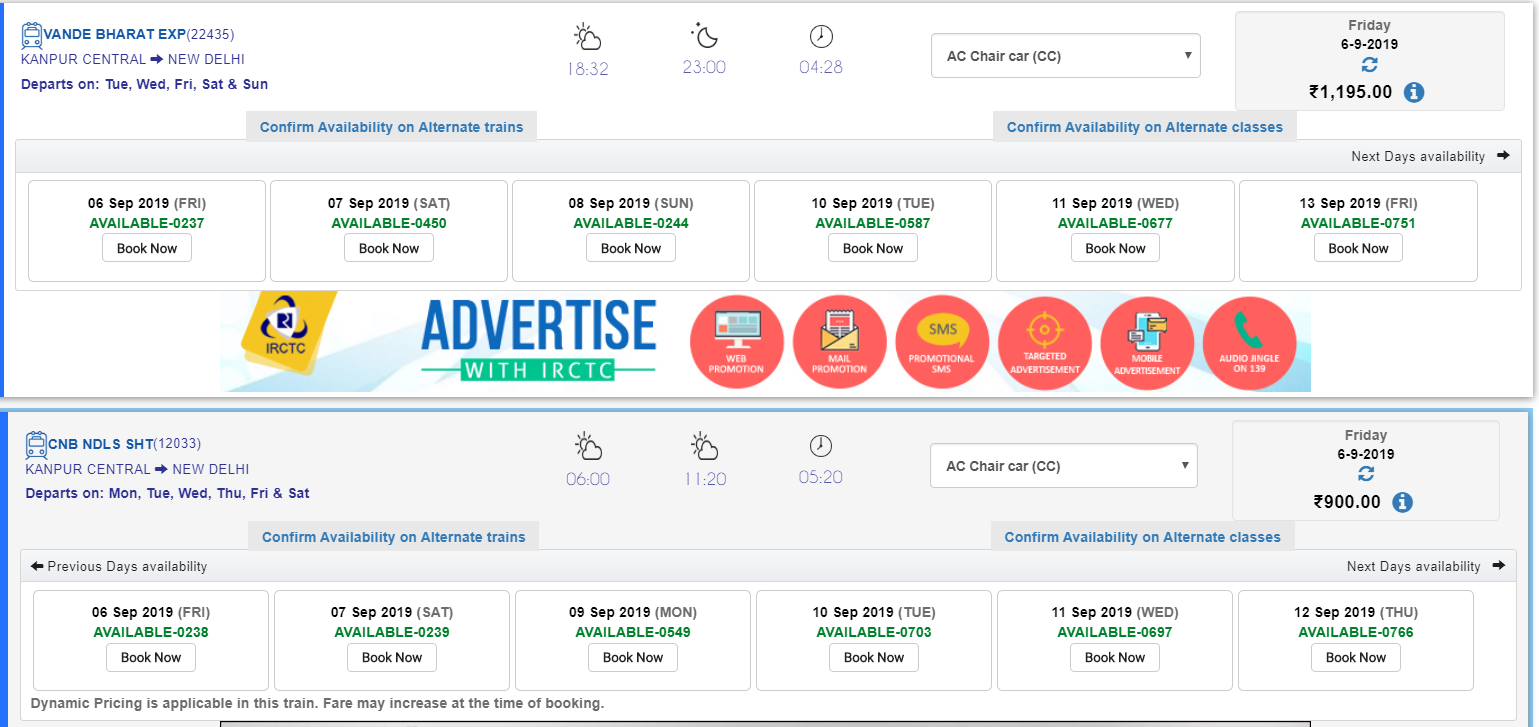Book Vande Bharat for 08 Sep 2019
The height and width of the screenshot is (727, 1539).
(631, 248)
